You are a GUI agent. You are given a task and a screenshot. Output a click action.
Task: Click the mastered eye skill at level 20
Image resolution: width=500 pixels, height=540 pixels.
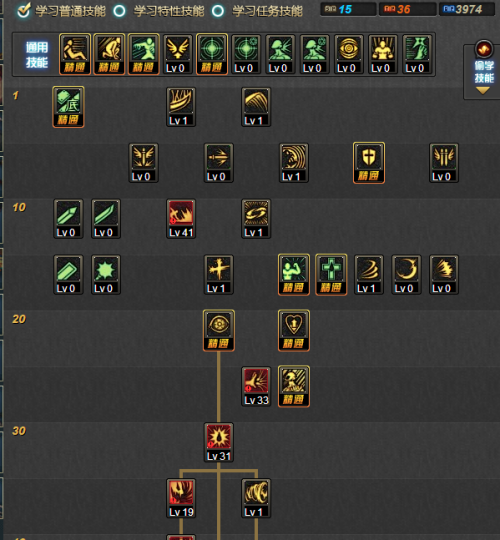(219, 331)
